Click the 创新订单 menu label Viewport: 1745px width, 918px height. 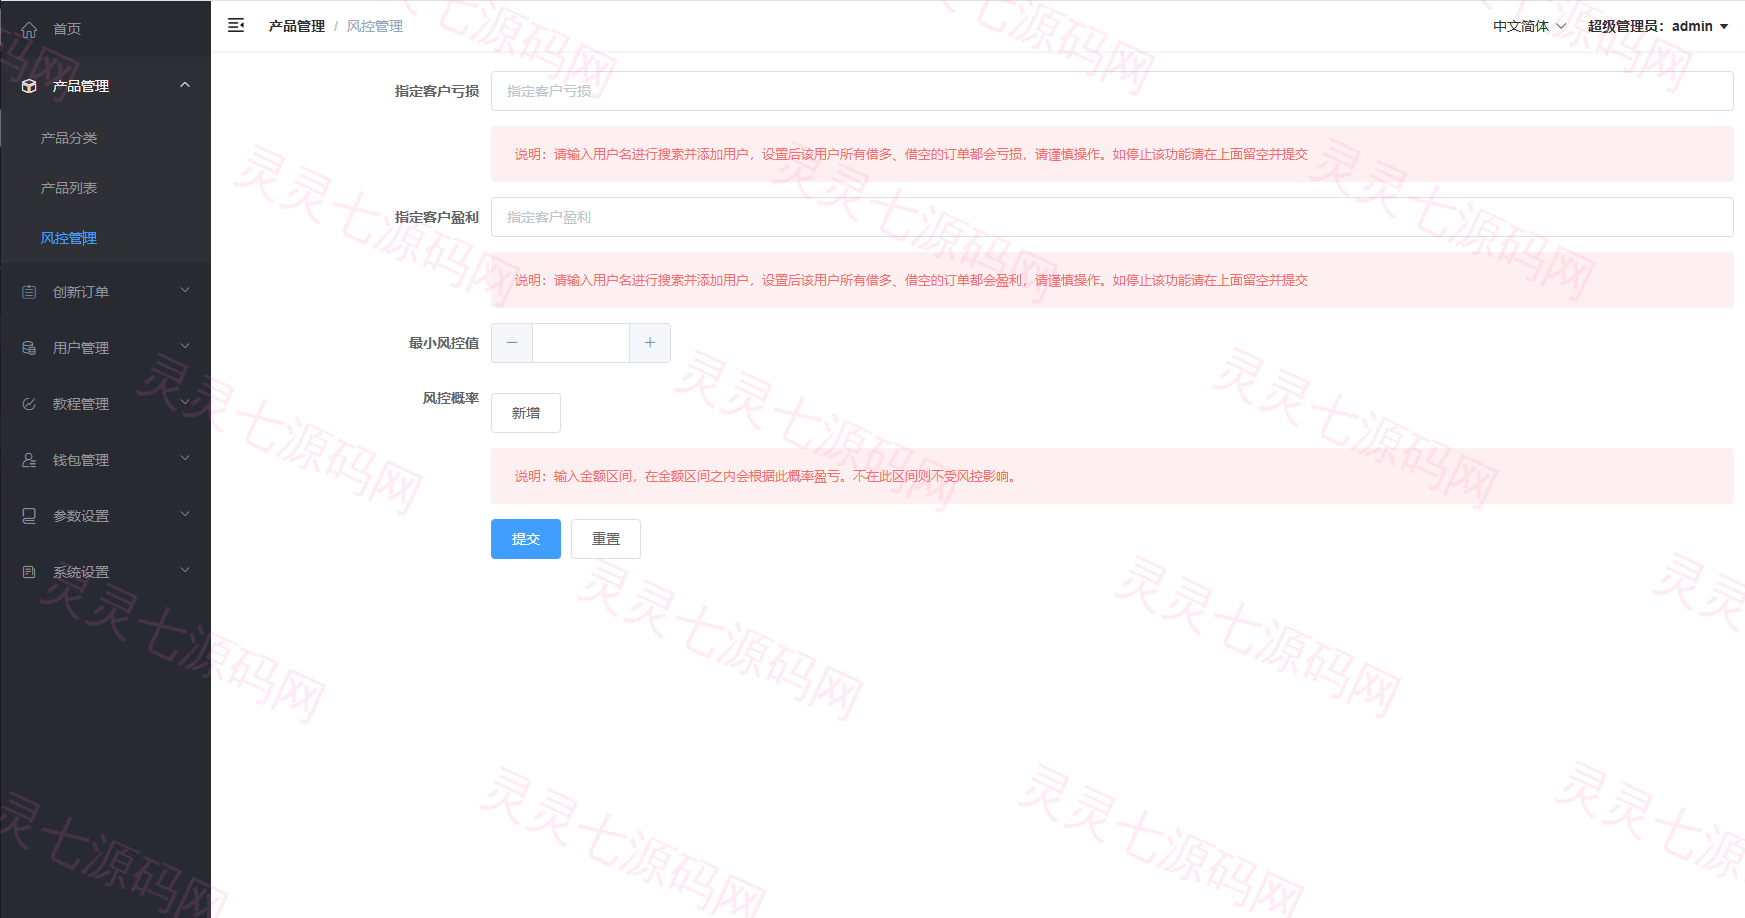click(81, 292)
